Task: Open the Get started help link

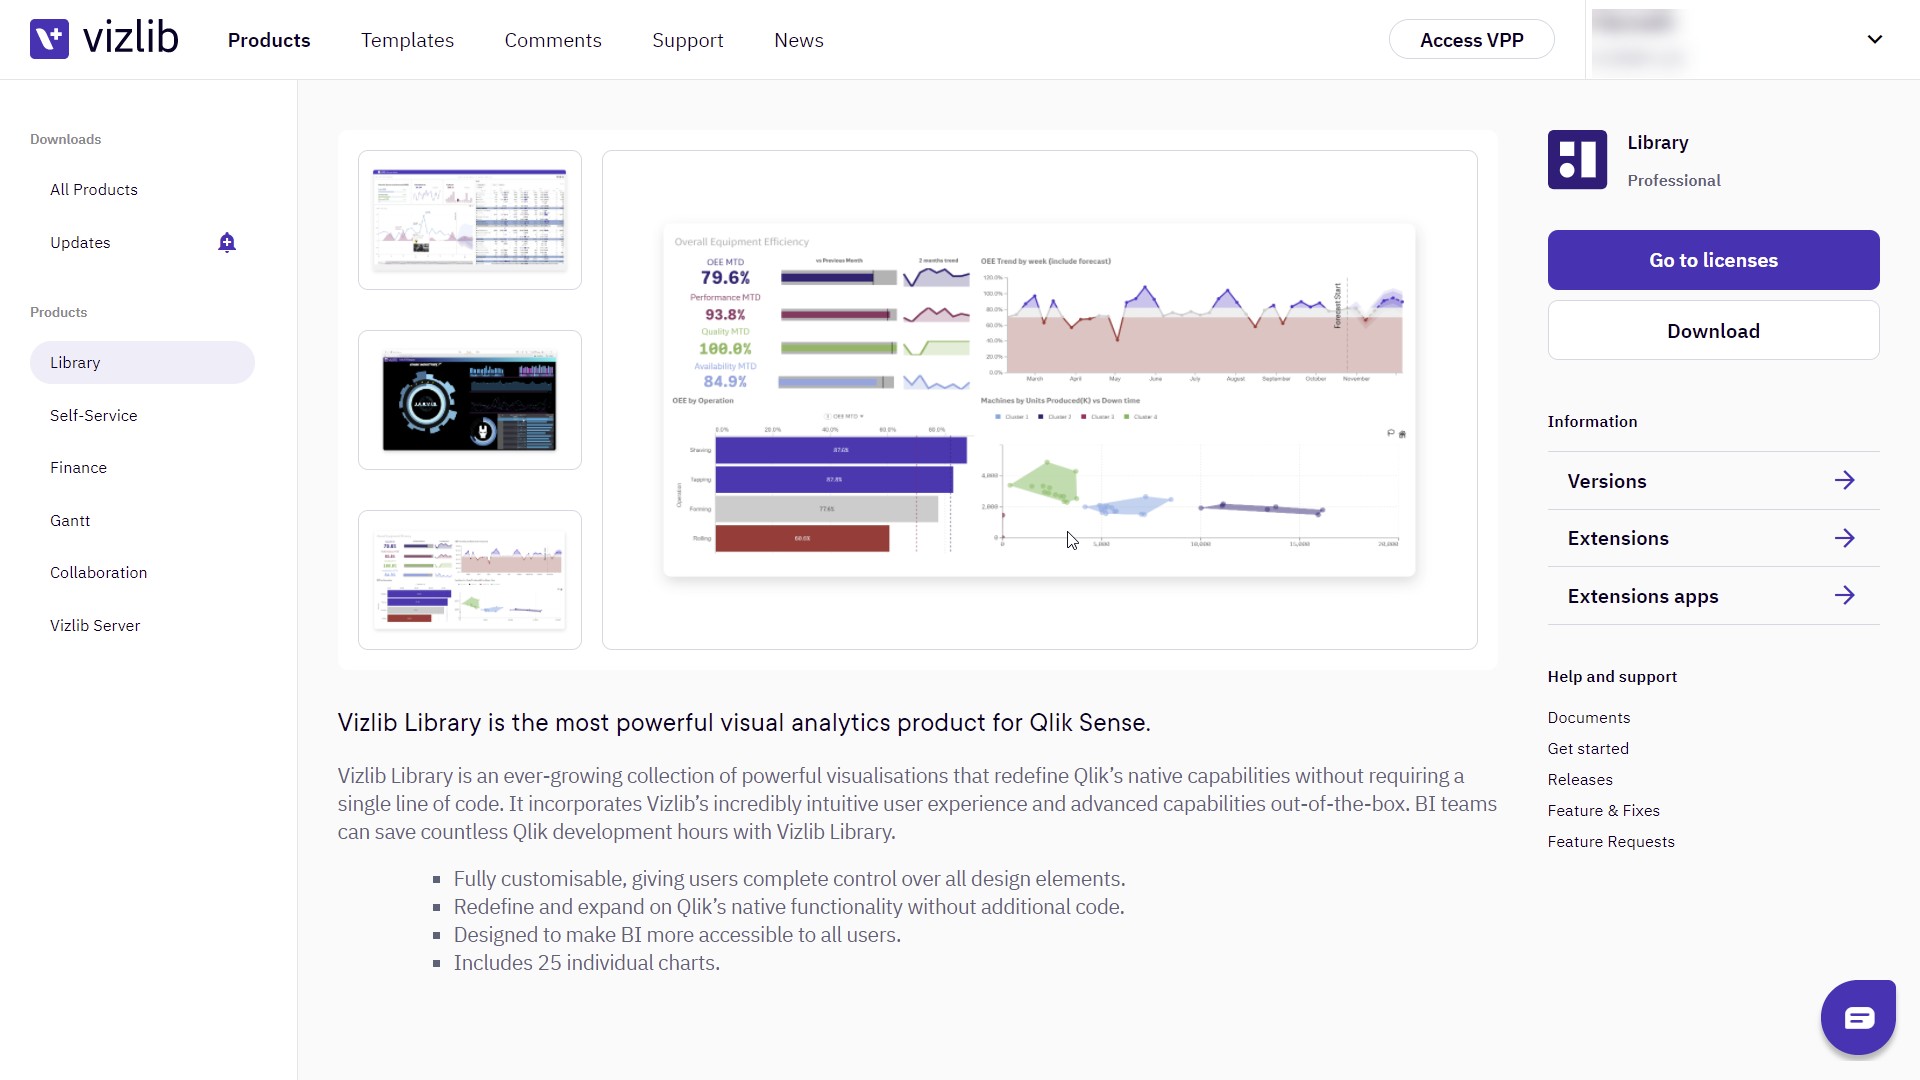Action: 1588,749
